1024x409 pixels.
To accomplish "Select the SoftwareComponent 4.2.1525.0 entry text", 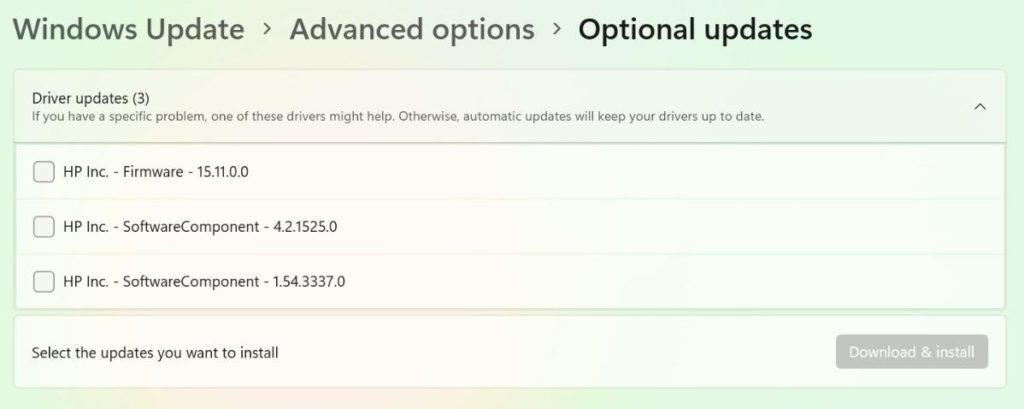I will click(x=200, y=227).
